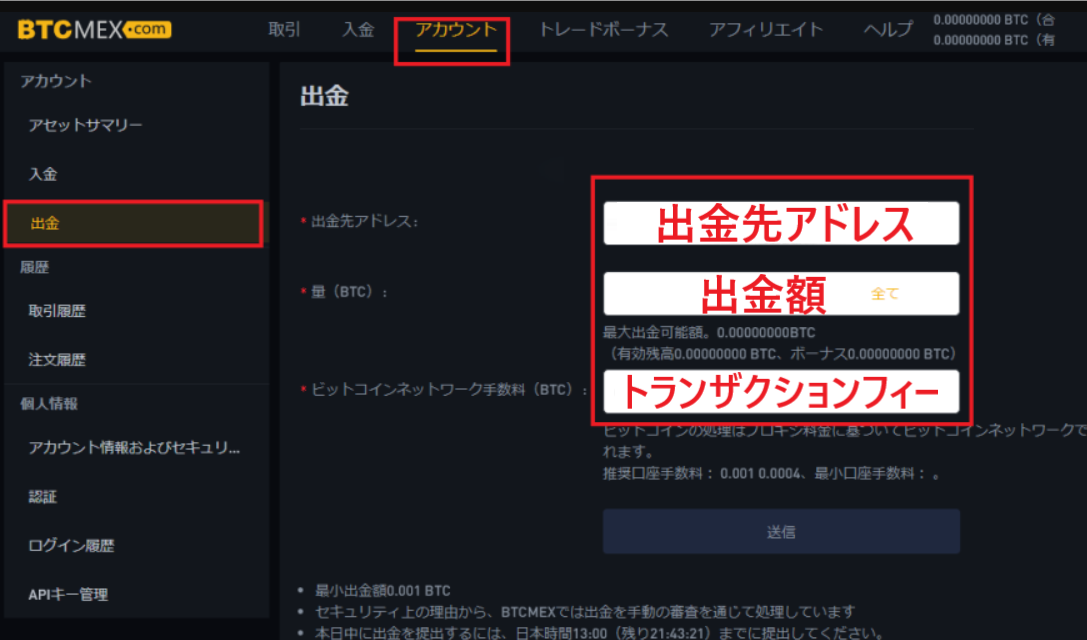Click the 履歴 sidebar section header
The image size is (1087, 640).
coord(35,267)
